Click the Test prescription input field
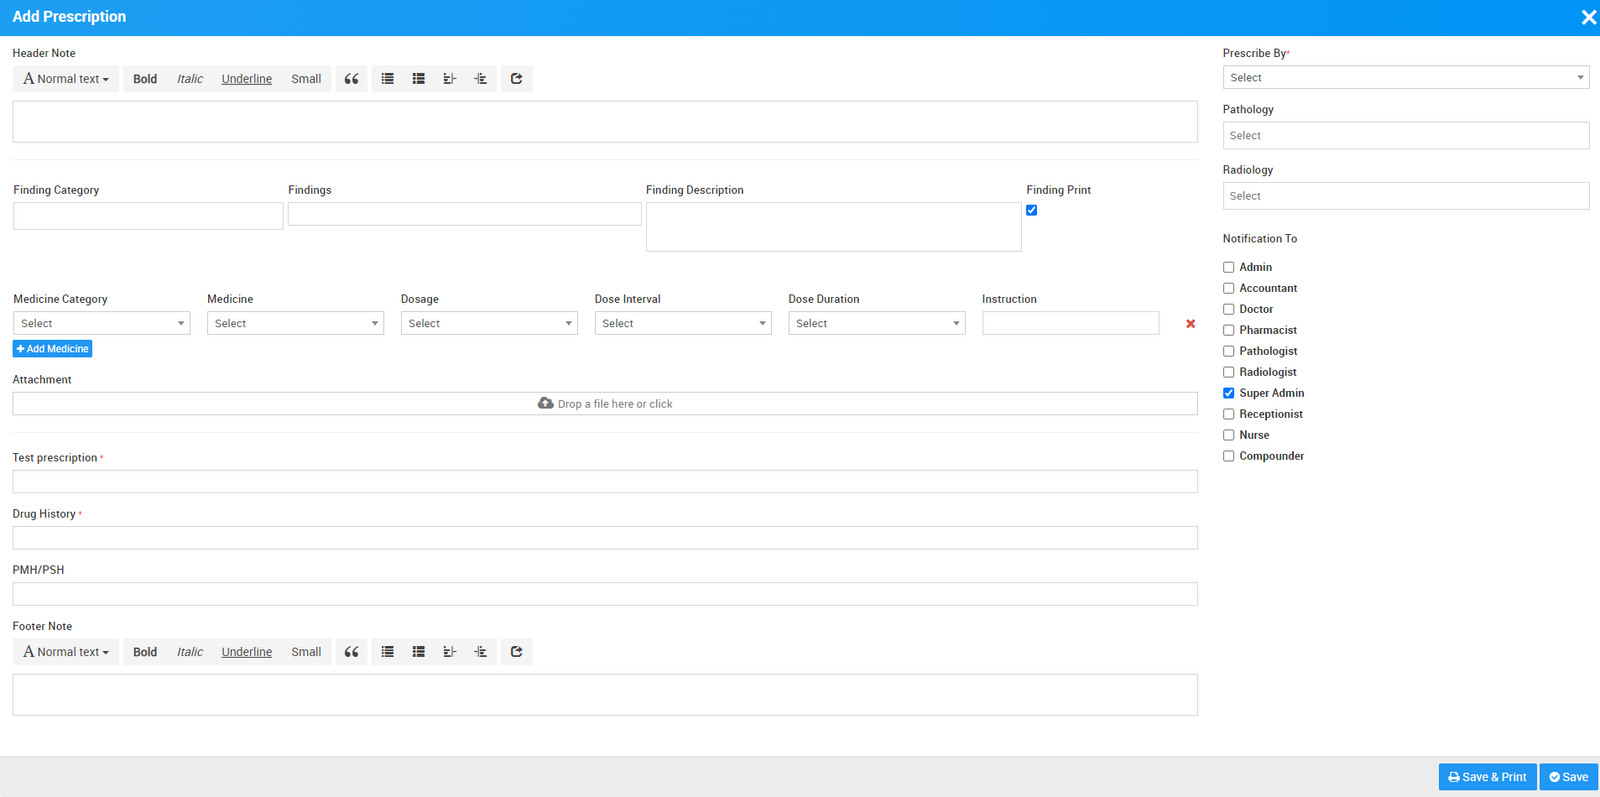 (605, 482)
